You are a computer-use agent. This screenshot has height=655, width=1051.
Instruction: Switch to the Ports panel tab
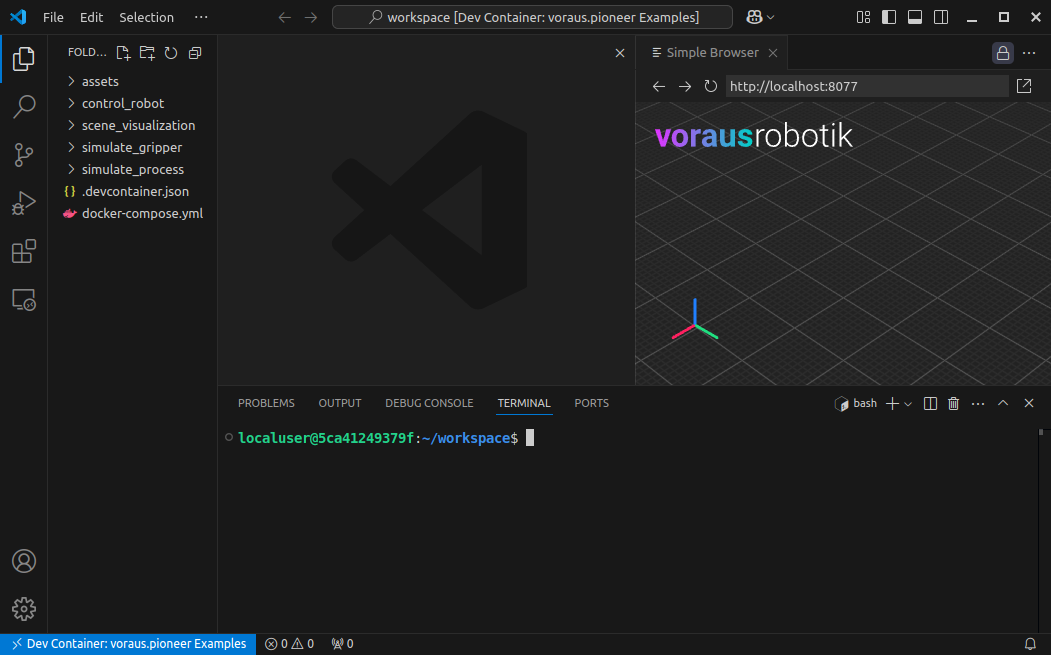(x=591, y=403)
